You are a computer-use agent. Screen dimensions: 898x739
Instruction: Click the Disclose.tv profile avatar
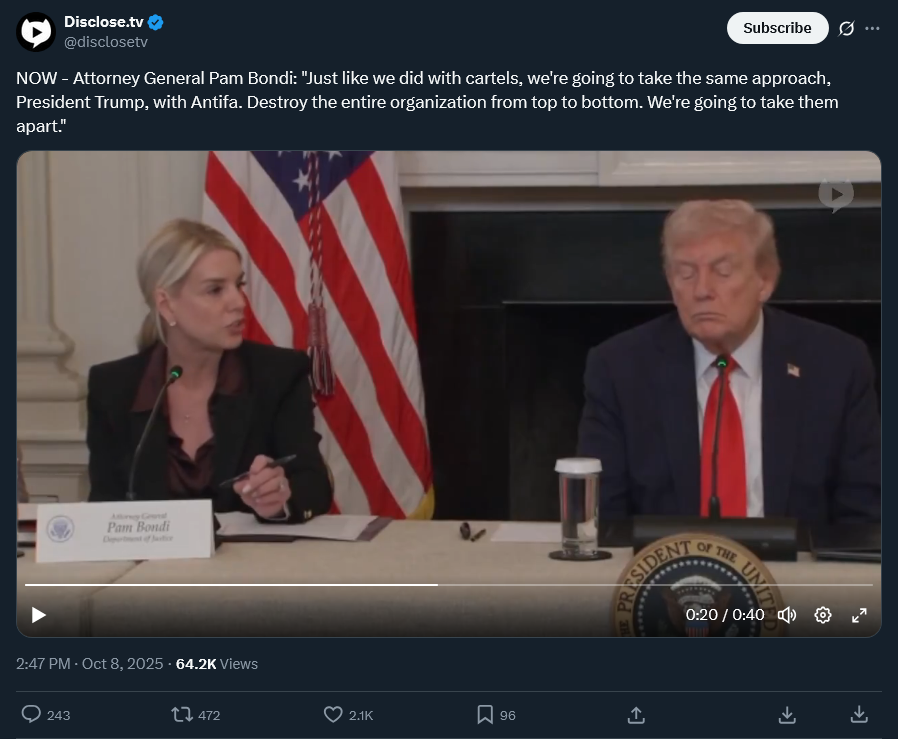36,32
